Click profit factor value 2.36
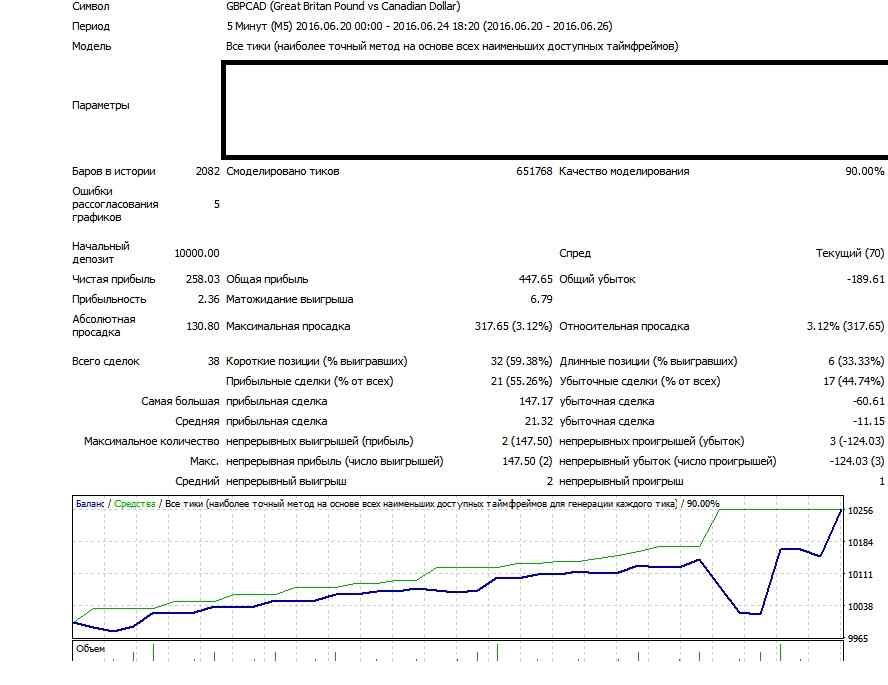The width and height of the screenshot is (888, 685). 208,299
